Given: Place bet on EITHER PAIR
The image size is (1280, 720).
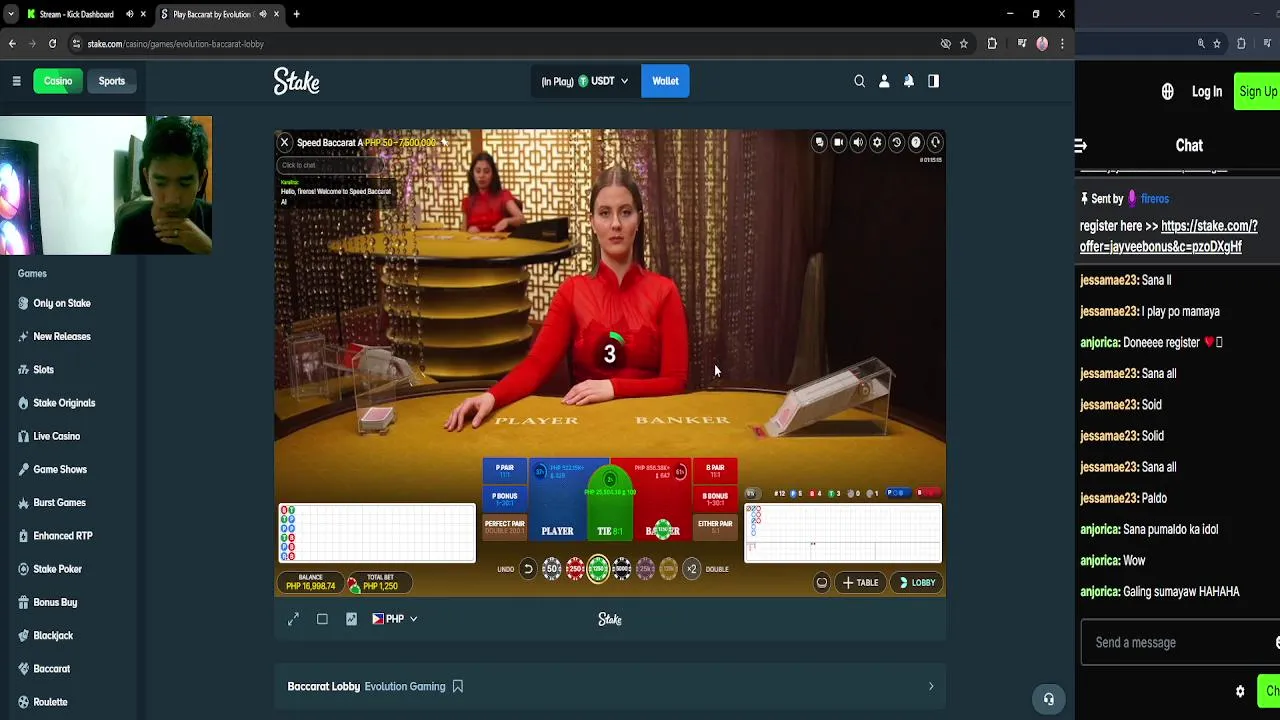Looking at the screenshot, I should pos(715,526).
